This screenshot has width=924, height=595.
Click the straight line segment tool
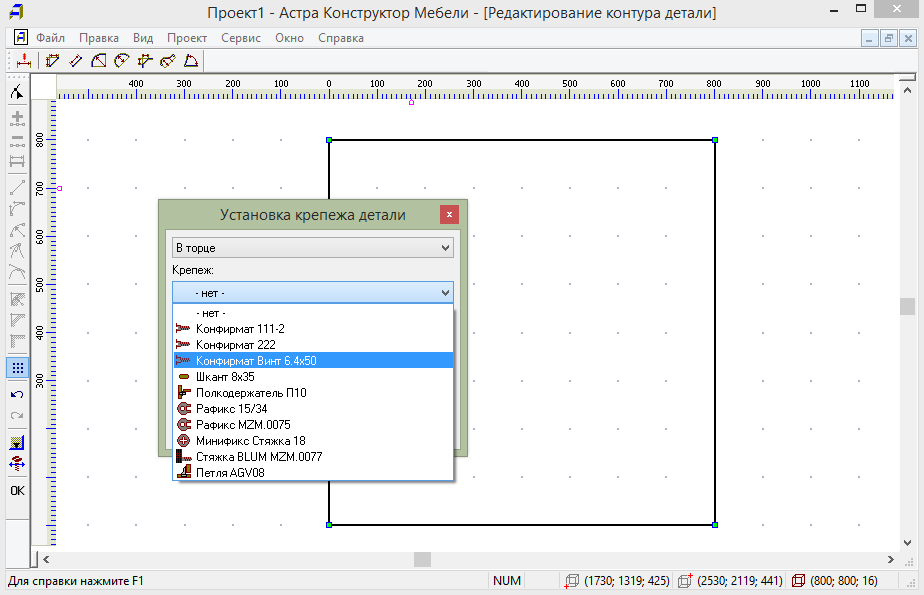17,187
